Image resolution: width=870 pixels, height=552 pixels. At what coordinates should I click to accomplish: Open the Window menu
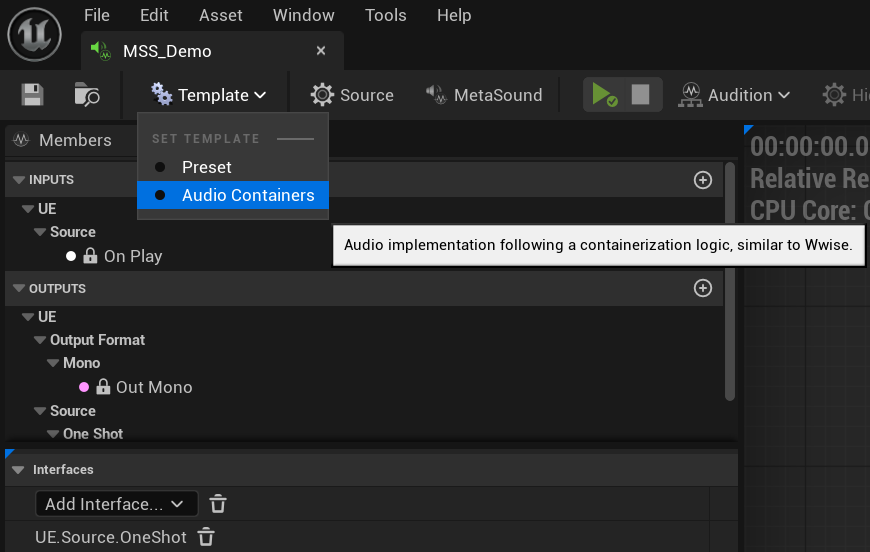click(304, 15)
